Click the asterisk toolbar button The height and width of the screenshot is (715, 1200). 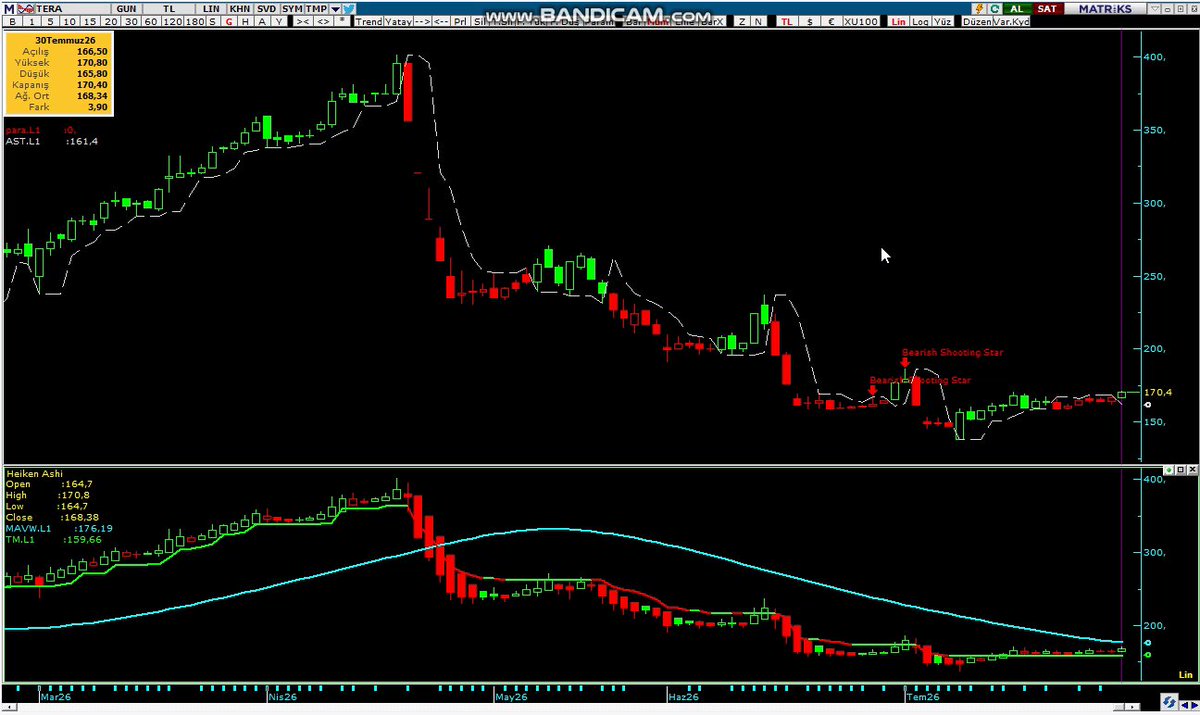point(343,21)
